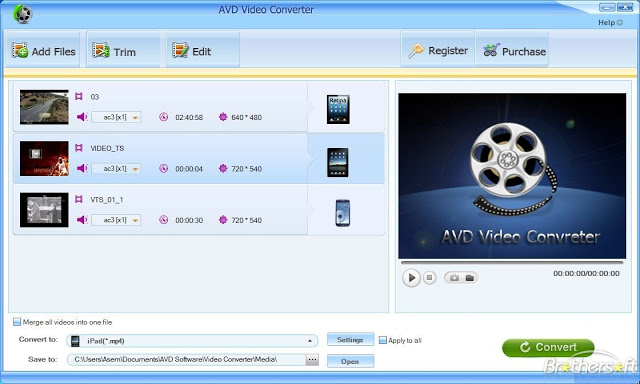Open the audio track dropdown for VTS_01_1

pyautogui.click(x=116, y=220)
